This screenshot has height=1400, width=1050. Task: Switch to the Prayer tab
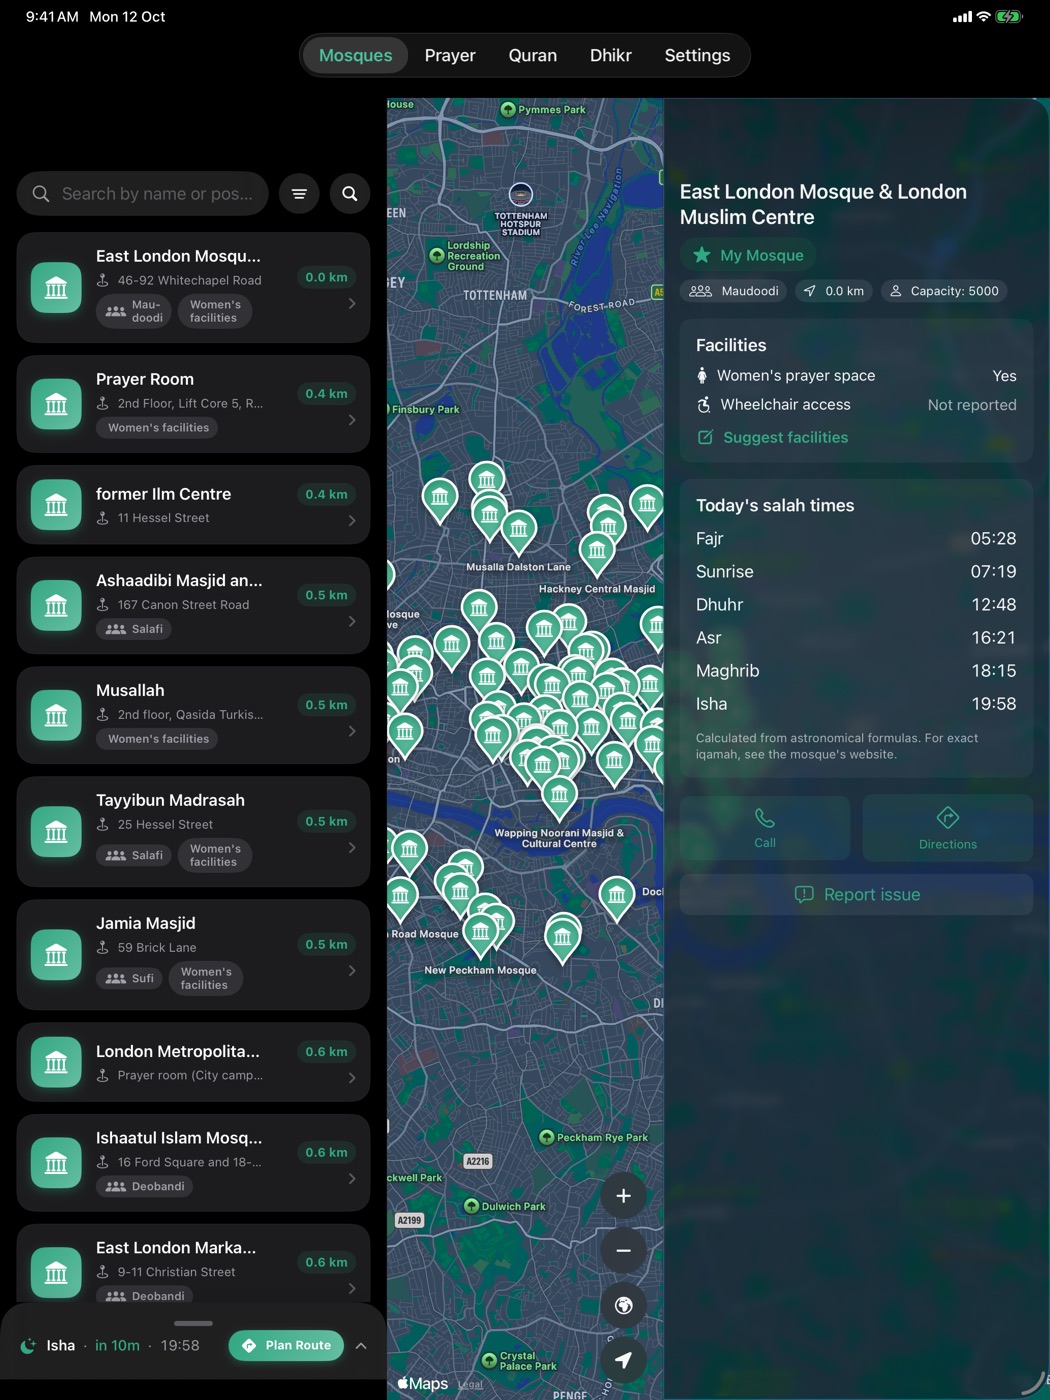(450, 55)
